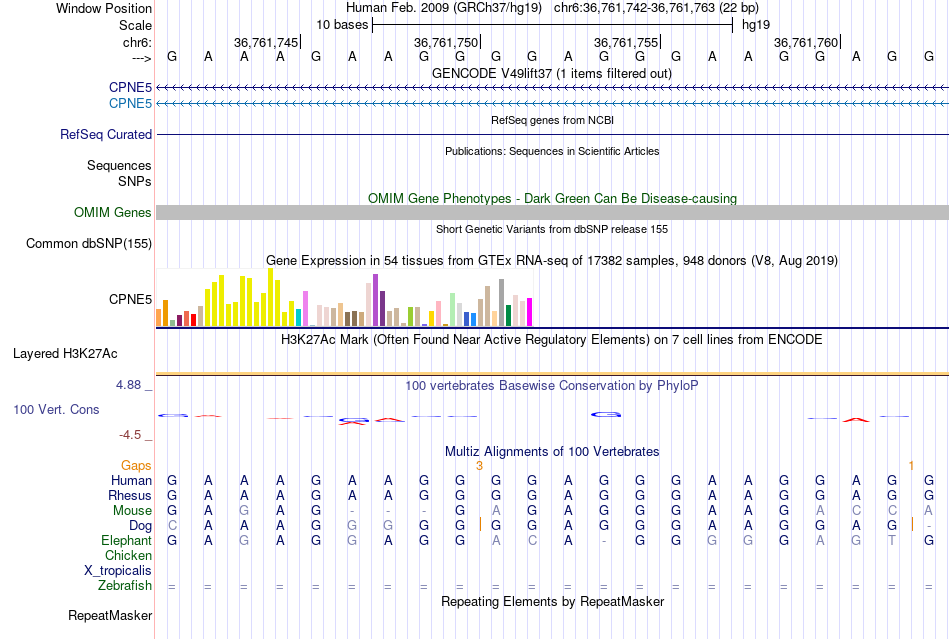Image resolution: width=950 pixels, height=639 pixels.
Task: Click the Elephant alignment row label
Action: (x=126, y=540)
